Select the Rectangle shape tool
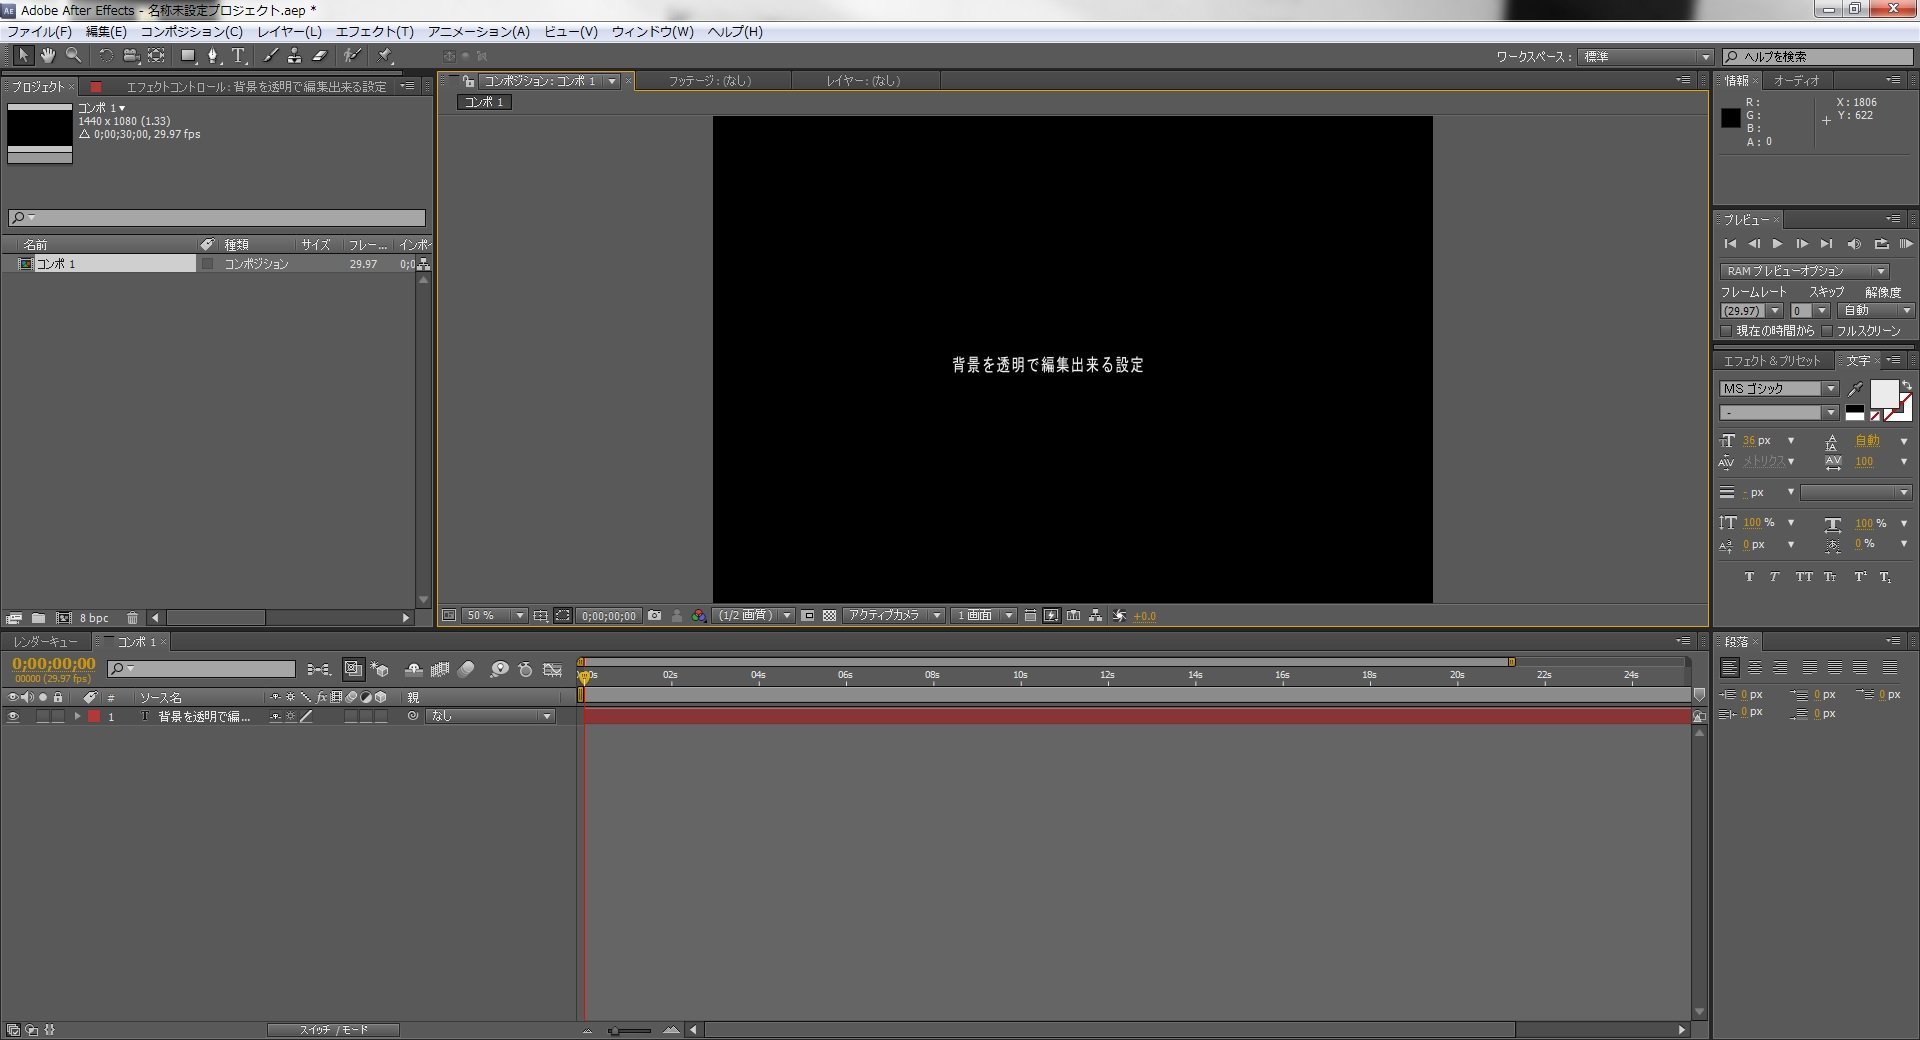Viewport: 1920px width, 1040px height. 187,56
